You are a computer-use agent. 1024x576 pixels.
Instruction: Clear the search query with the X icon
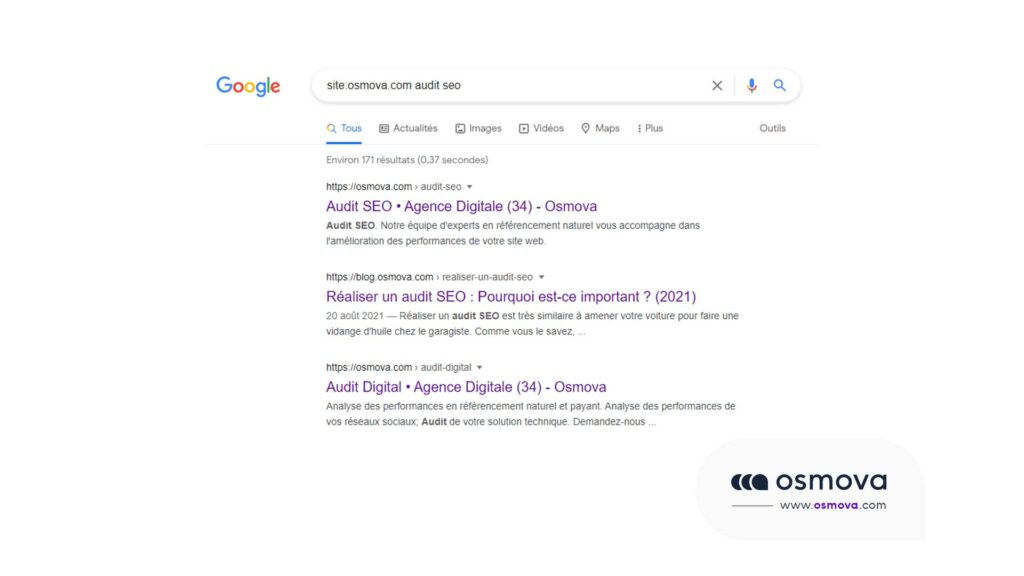[717, 85]
